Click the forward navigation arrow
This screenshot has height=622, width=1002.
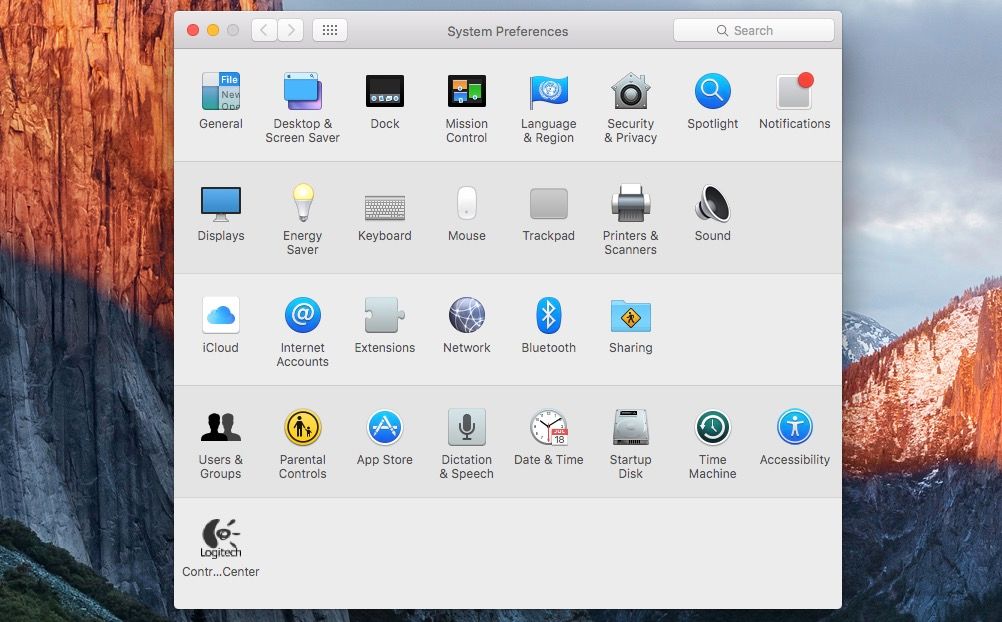tap(291, 30)
